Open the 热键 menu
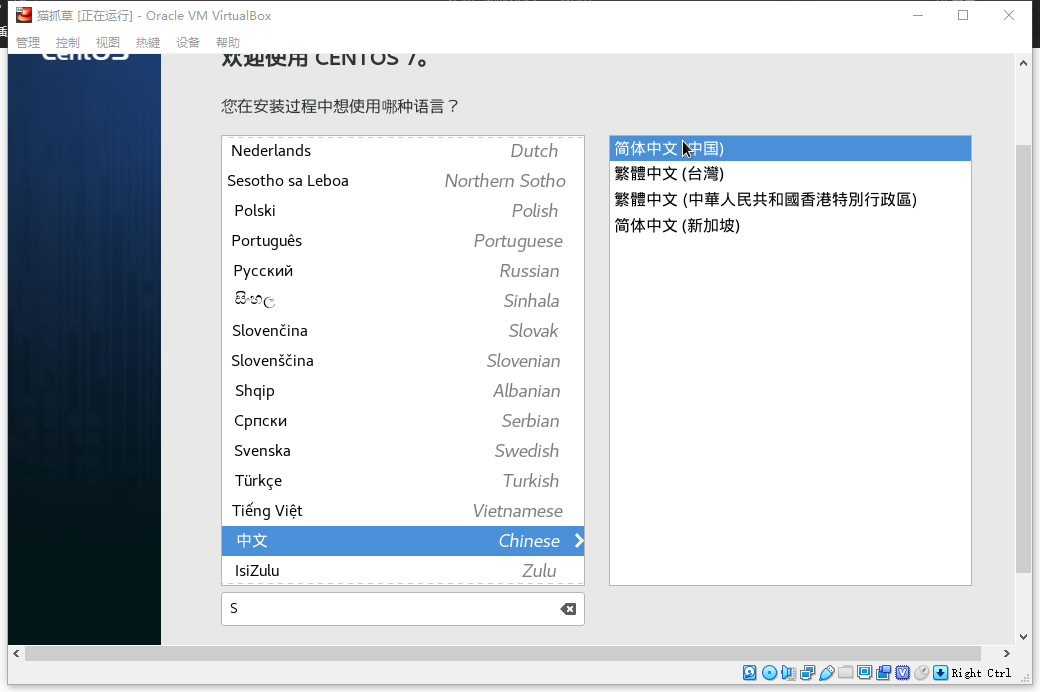This screenshot has width=1040, height=692. pos(148,42)
